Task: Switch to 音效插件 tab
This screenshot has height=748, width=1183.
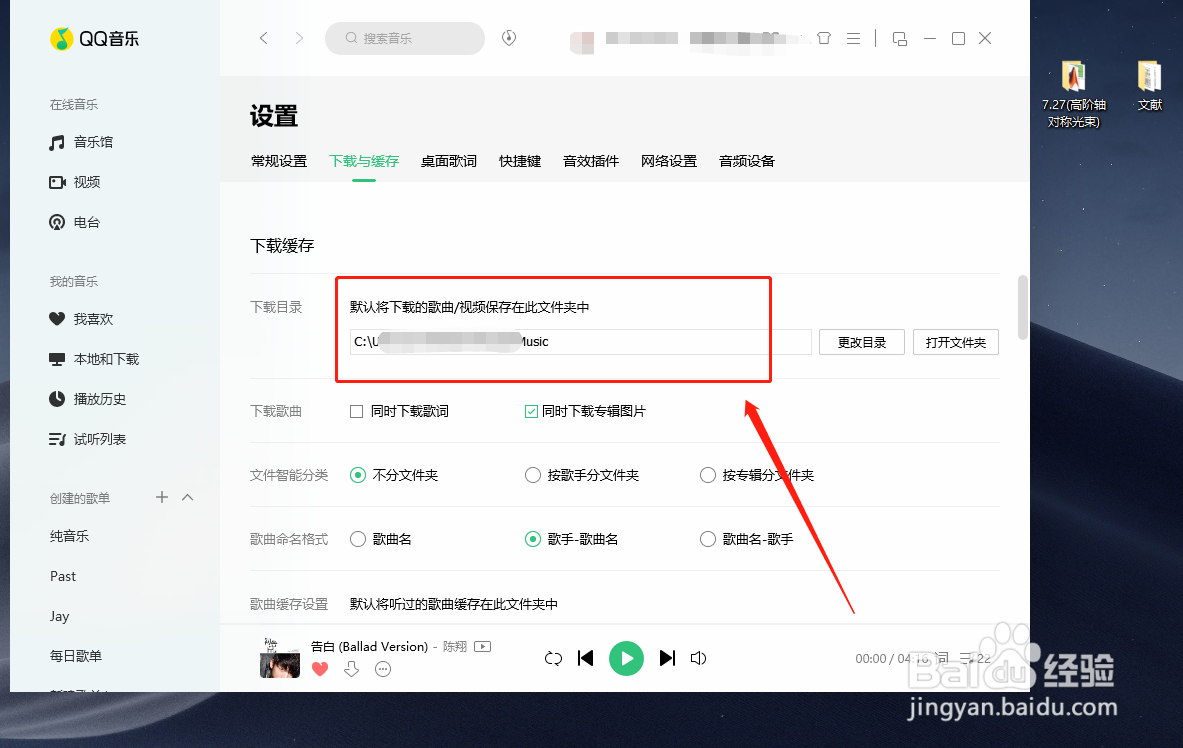Action: 591,161
